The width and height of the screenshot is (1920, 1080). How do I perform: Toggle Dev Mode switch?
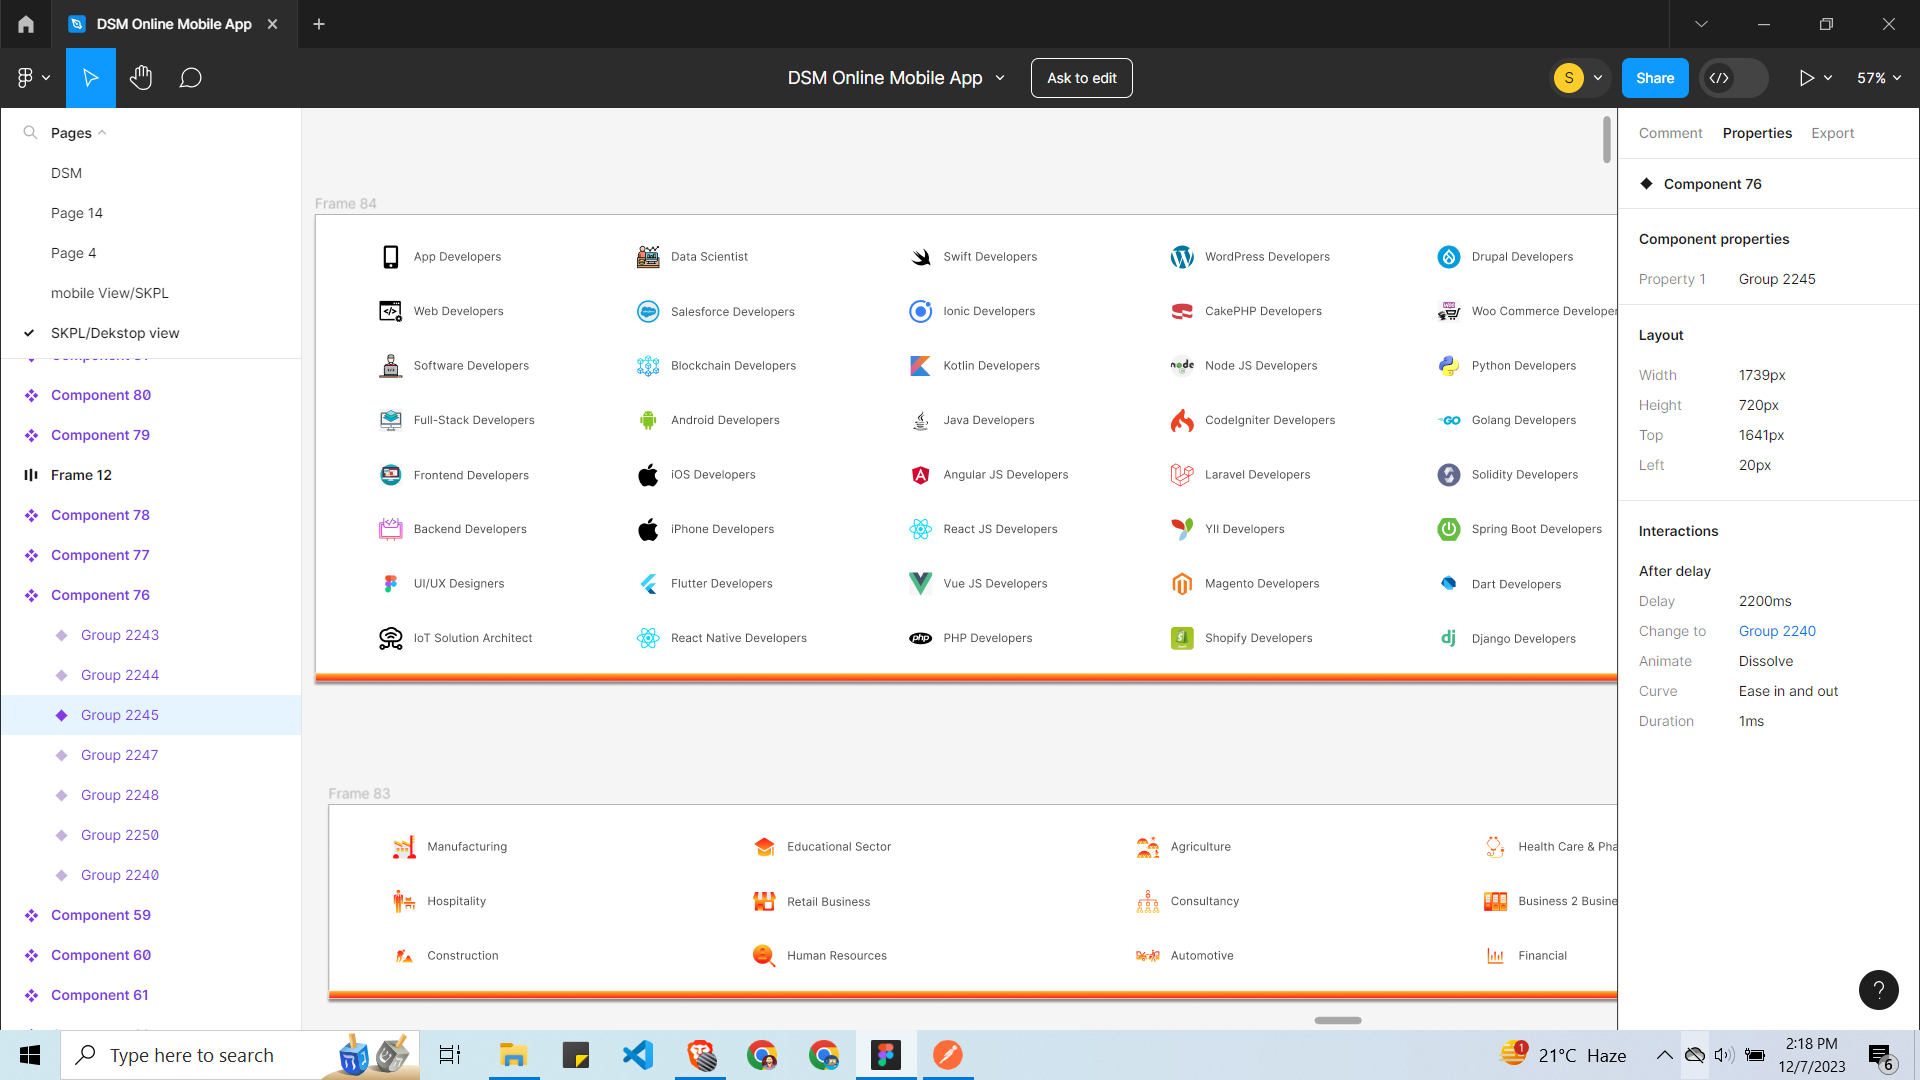(x=1733, y=78)
